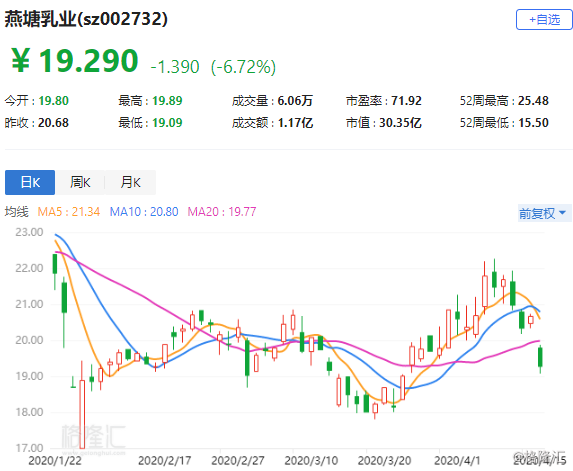Click the 2020/2/27 date axis label
The width and height of the screenshot is (573, 471).
tap(238, 460)
